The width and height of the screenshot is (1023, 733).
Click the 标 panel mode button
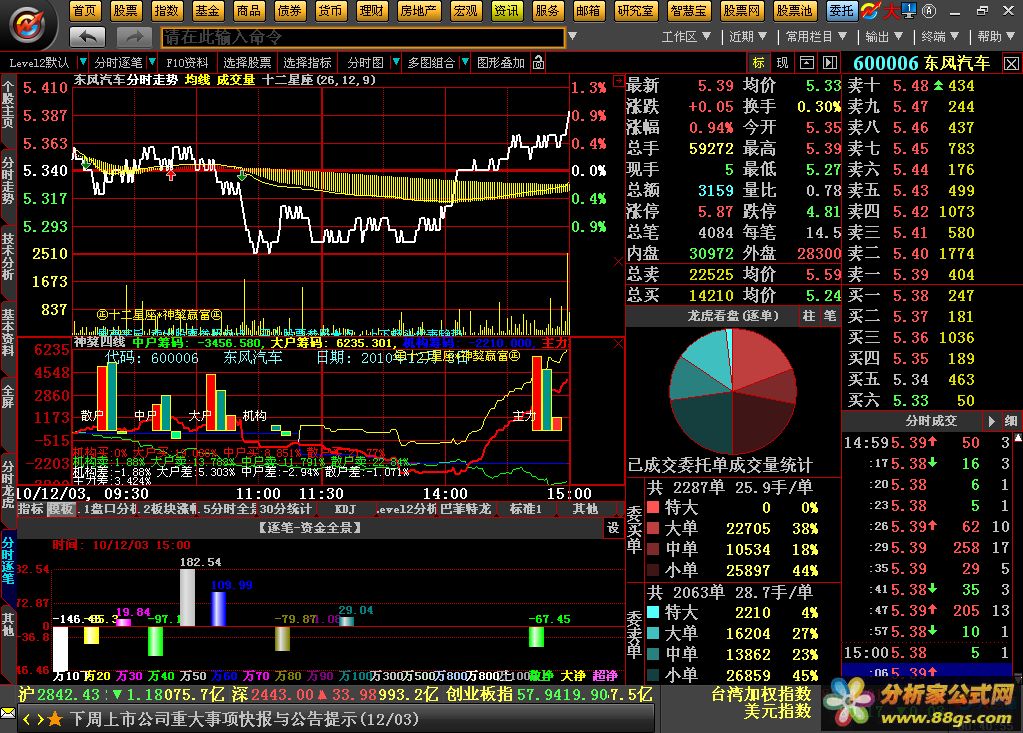758,63
